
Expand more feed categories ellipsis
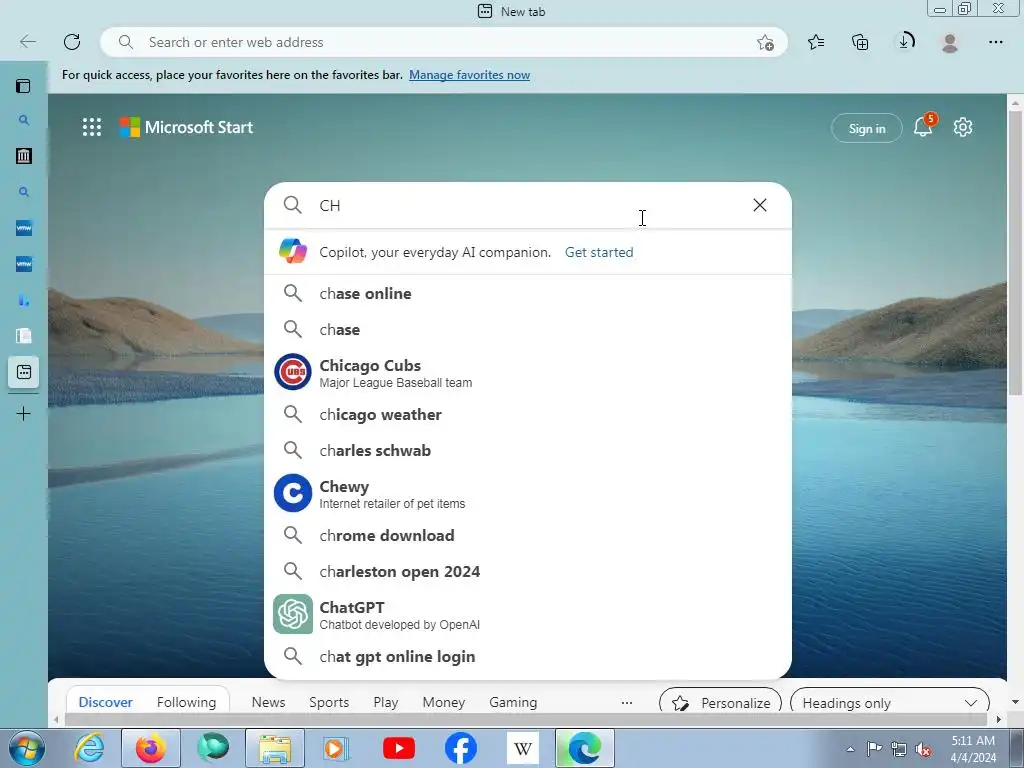coord(627,703)
